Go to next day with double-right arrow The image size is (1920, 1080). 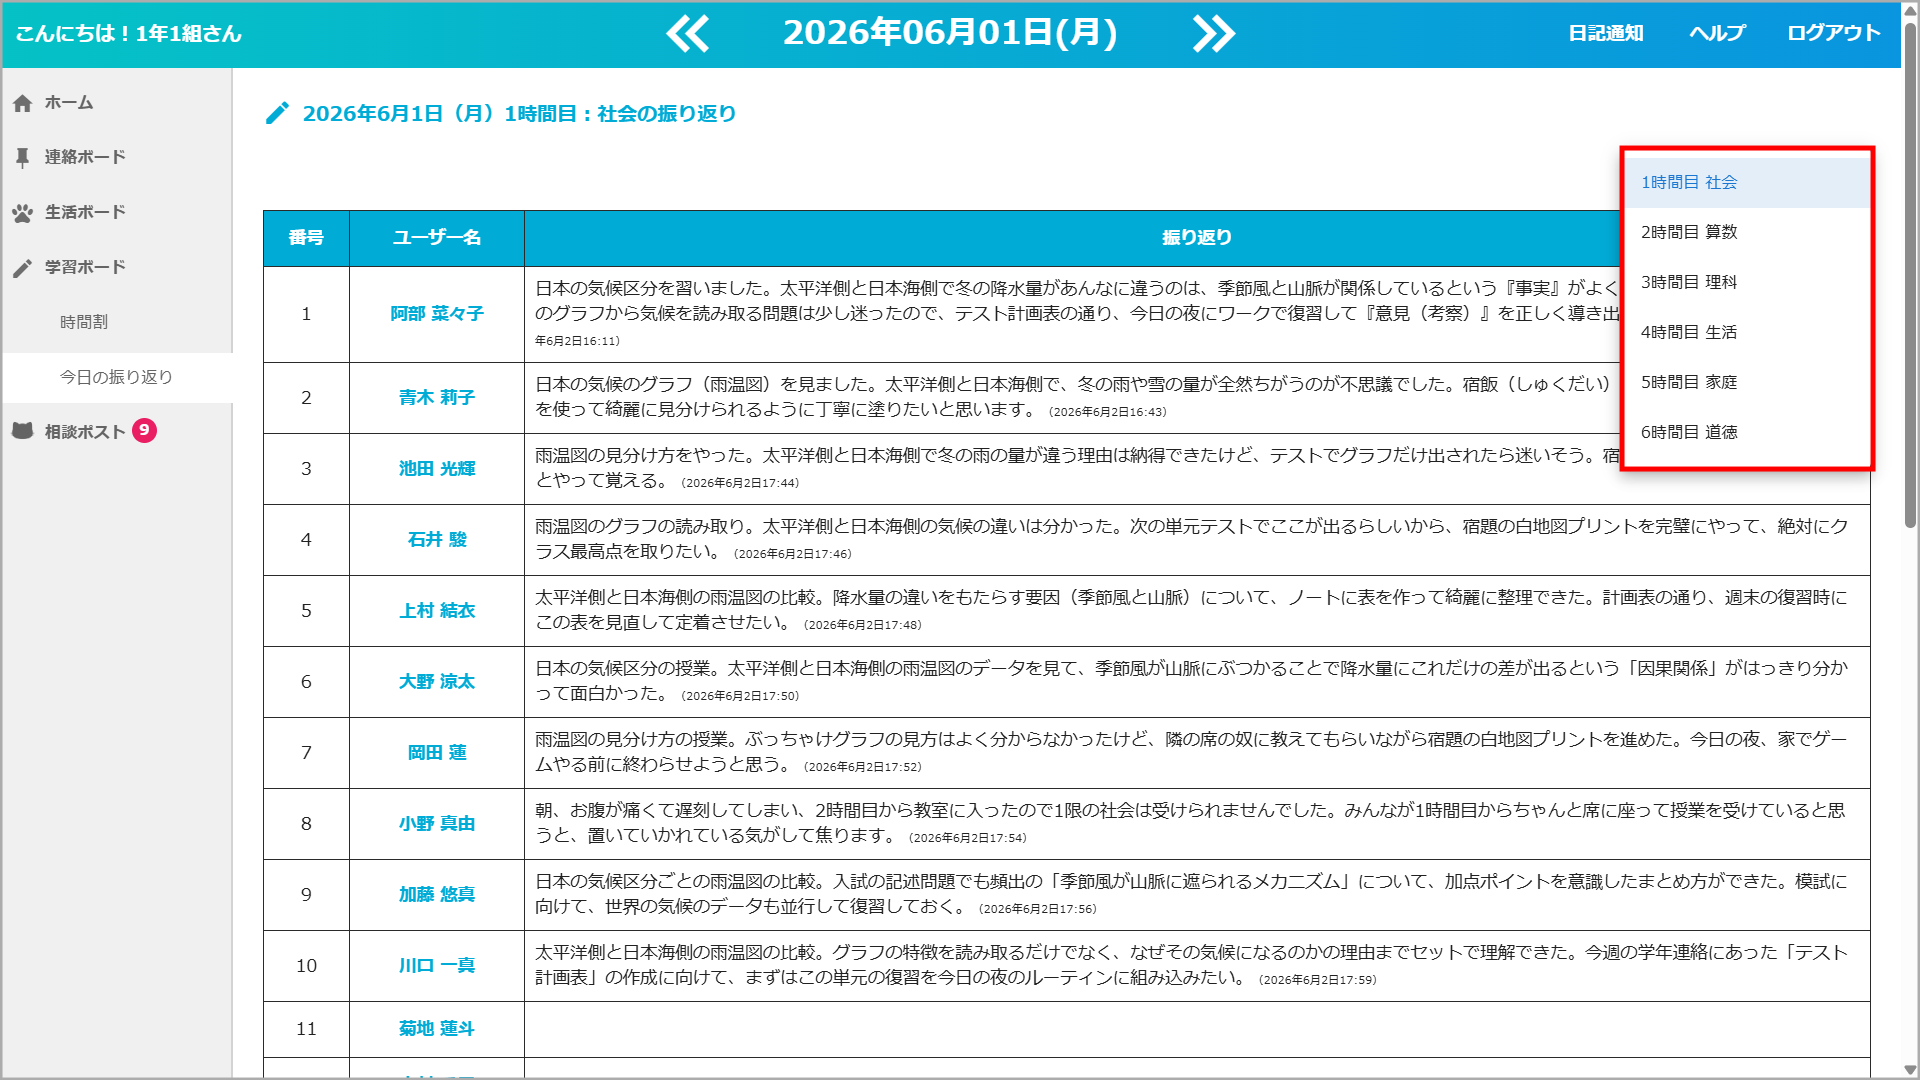click(1214, 33)
